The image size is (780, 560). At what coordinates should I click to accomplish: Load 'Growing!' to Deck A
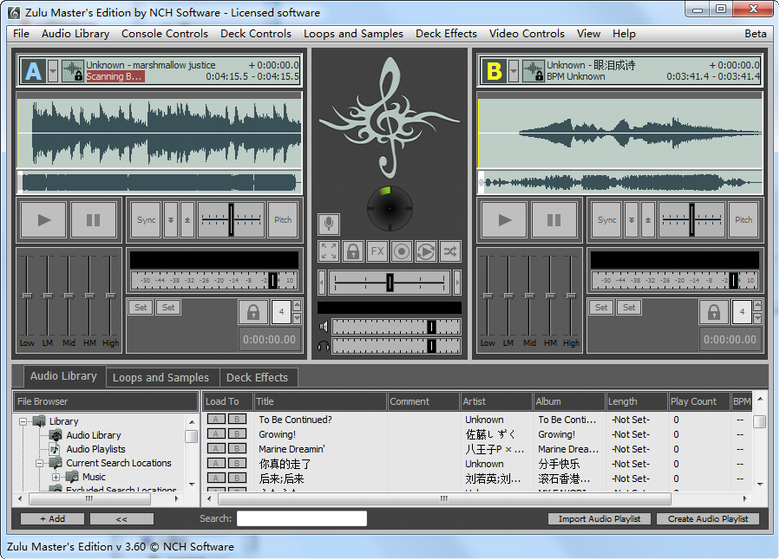[x=215, y=434]
